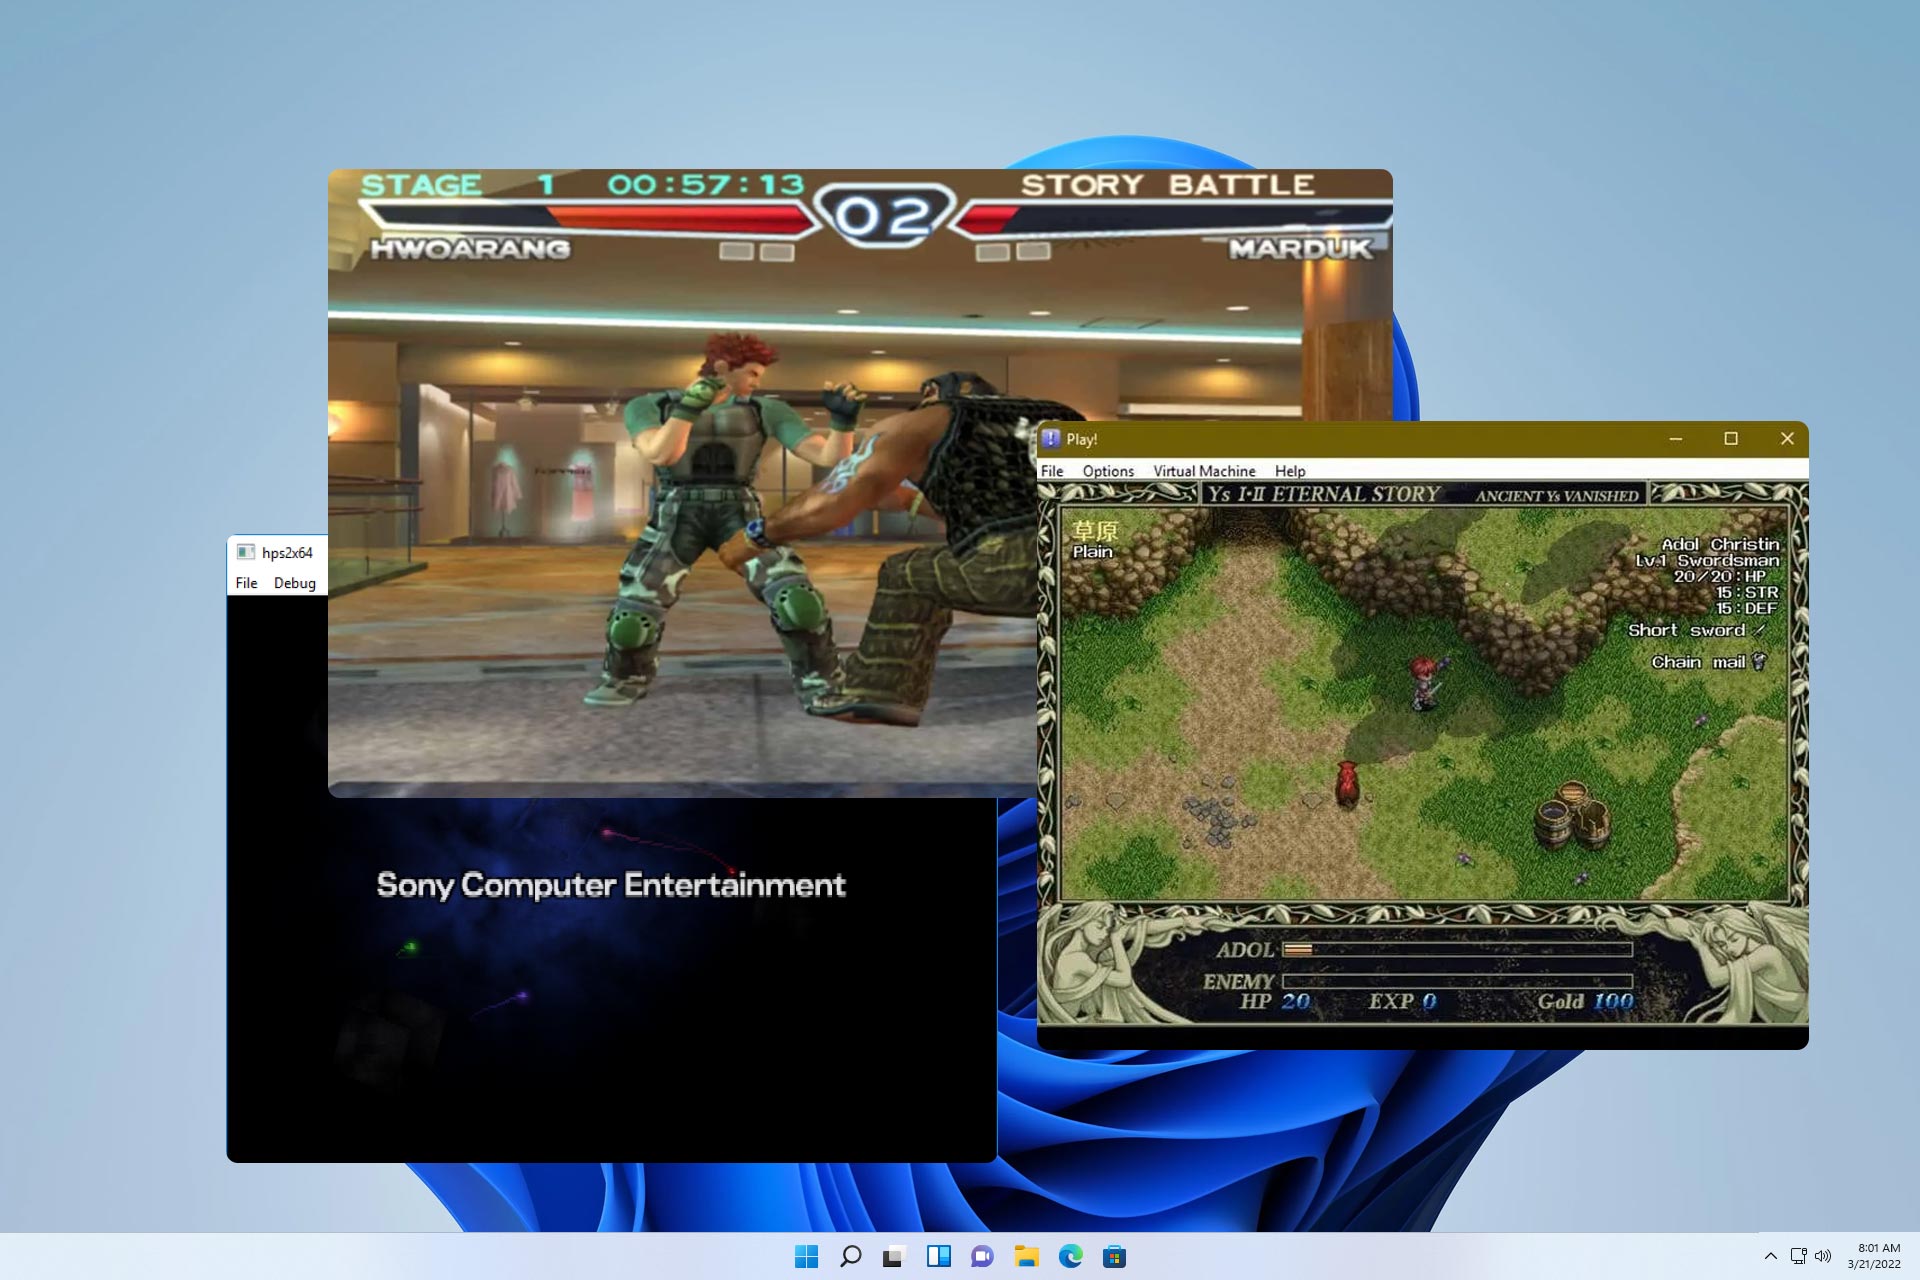Click the 'STORY BATTLE' label
Viewport: 1920px width, 1280px height.
click(x=1167, y=185)
